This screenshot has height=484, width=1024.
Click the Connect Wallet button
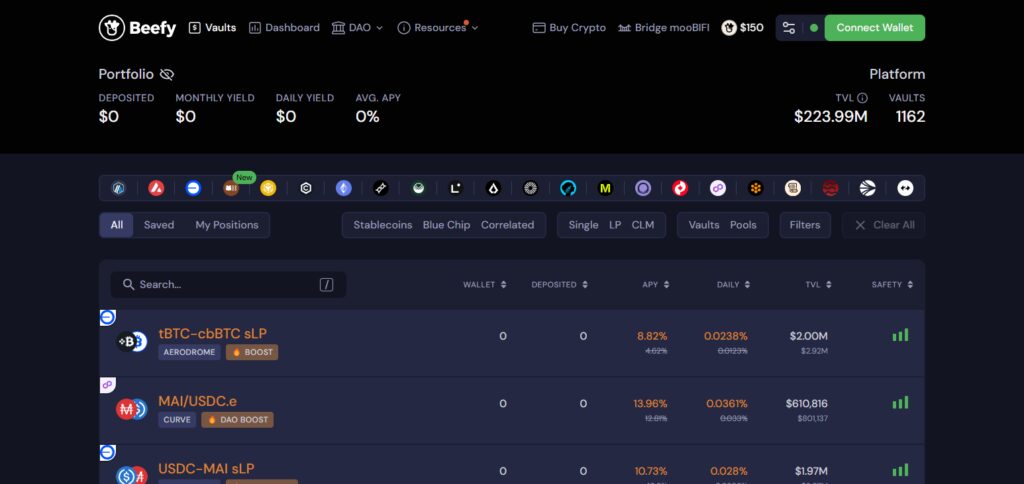[x=874, y=27]
